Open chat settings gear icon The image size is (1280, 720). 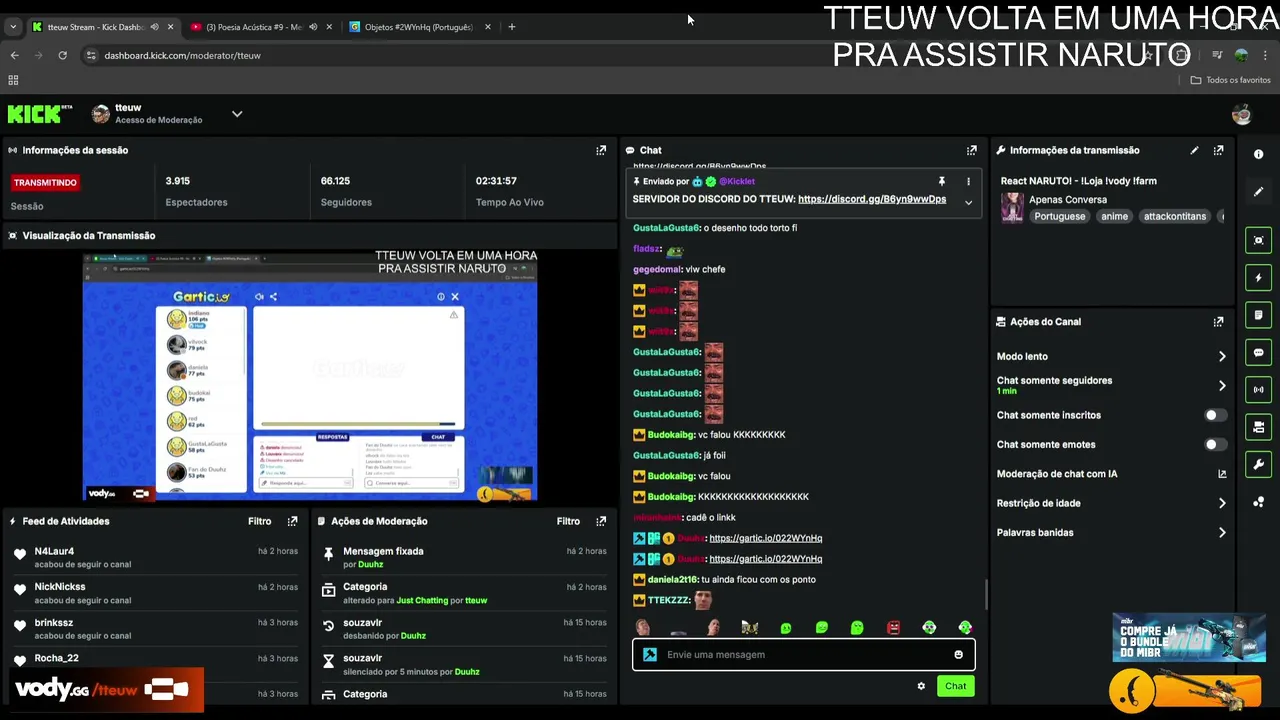(x=921, y=686)
